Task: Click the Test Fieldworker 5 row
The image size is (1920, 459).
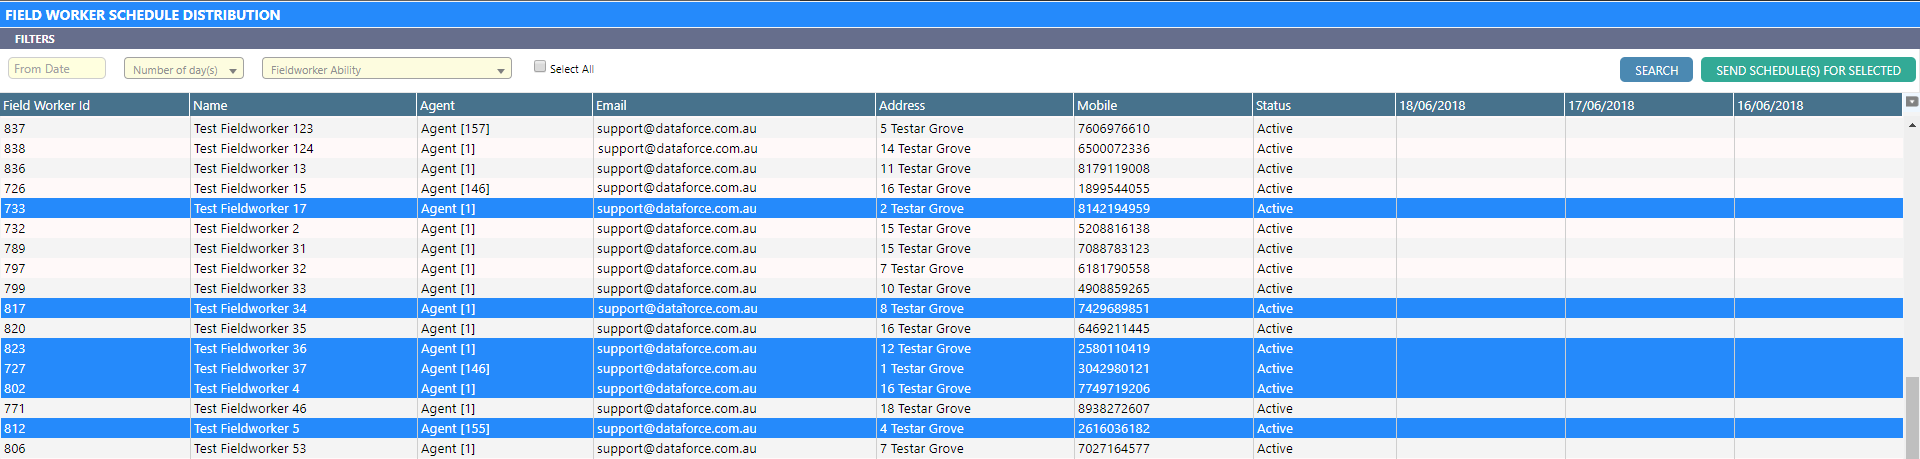Action: (x=951, y=428)
